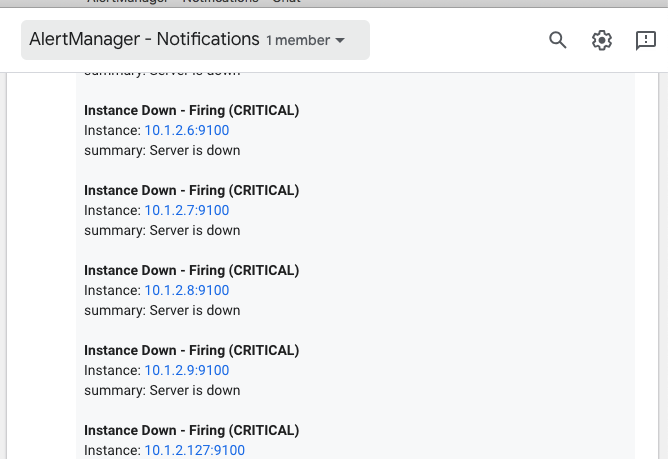The height and width of the screenshot is (459, 668).
Task: Open link 10.1.2.7:9100
Action: [x=187, y=210]
